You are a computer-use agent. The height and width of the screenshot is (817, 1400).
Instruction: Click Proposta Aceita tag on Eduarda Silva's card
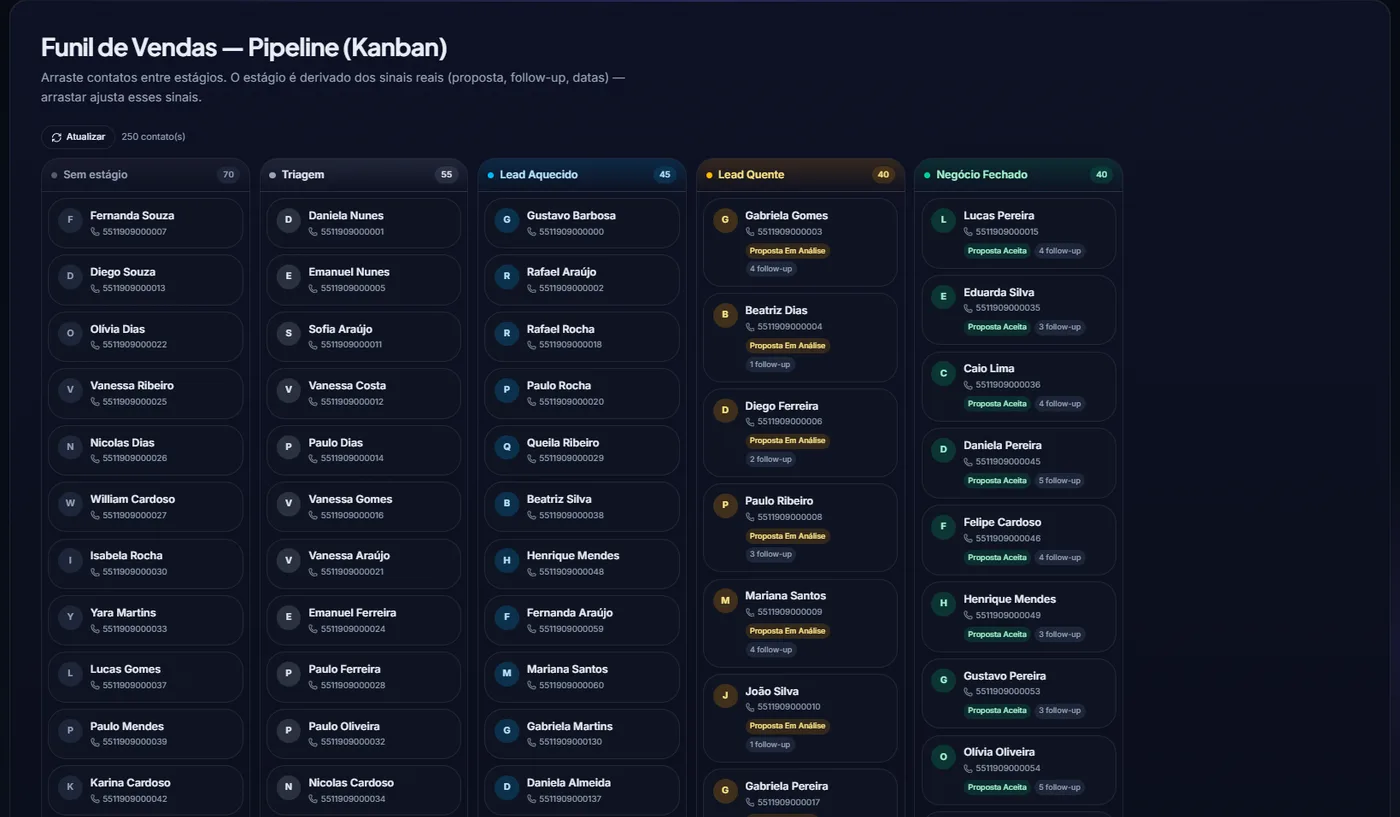(997, 327)
